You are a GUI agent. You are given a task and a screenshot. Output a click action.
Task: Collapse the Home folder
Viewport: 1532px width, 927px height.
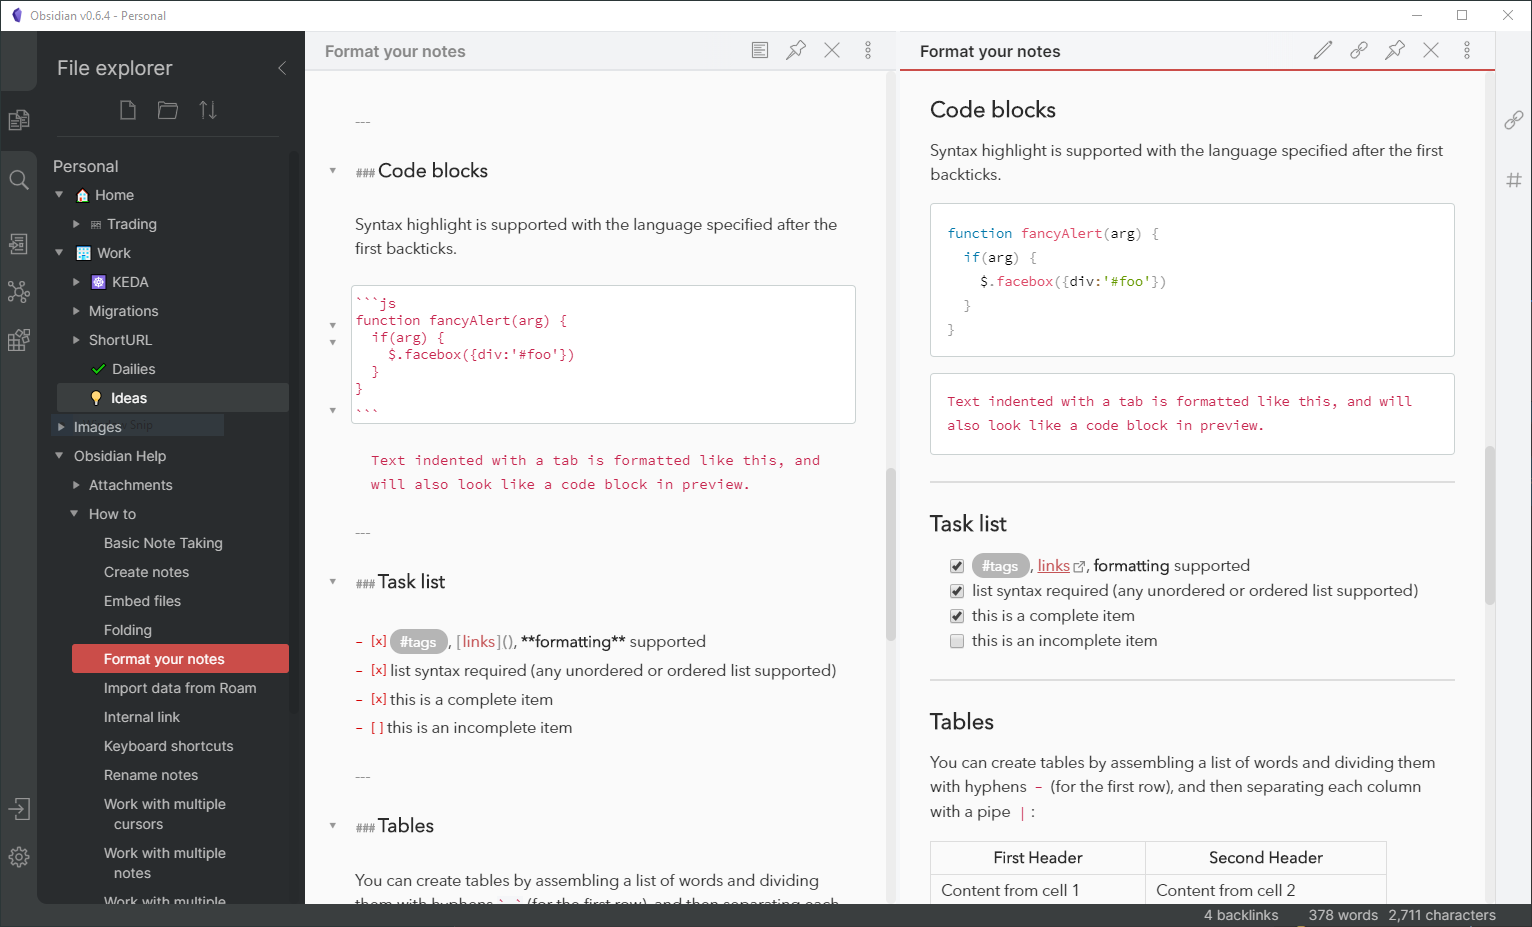click(x=59, y=195)
